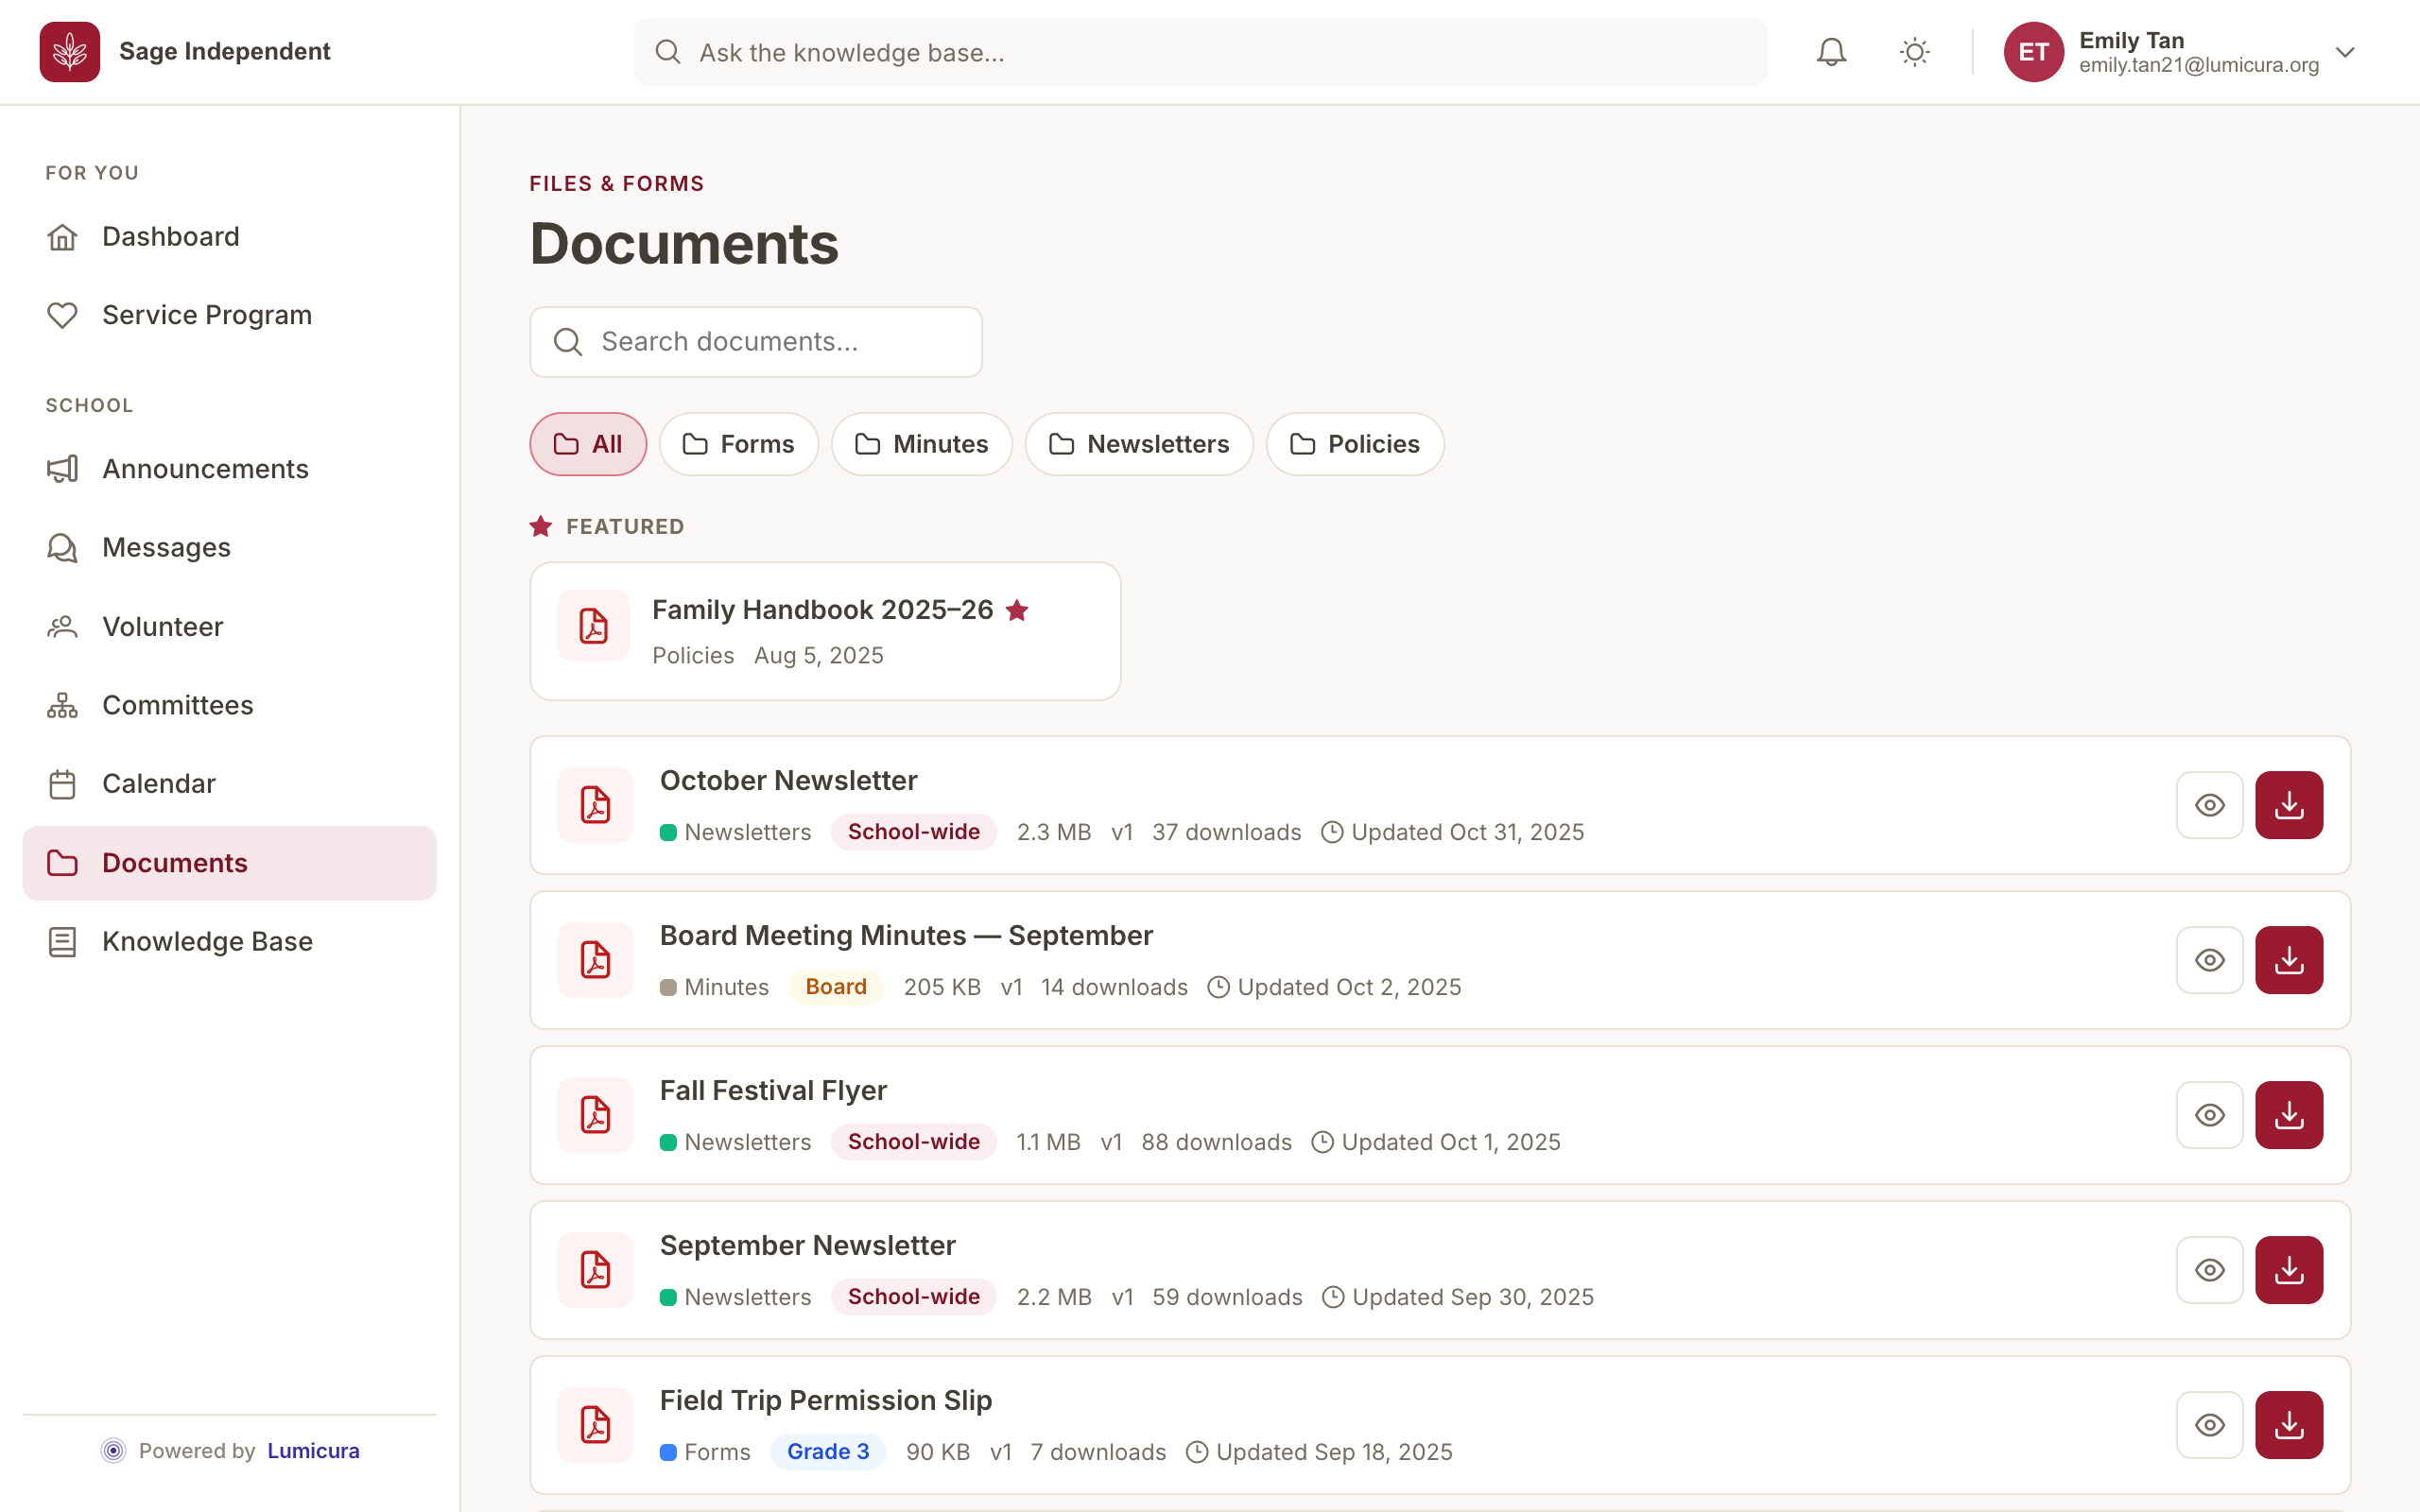The width and height of the screenshot is (2420, 1512).
Task: Open the notifications bell
Action: 1831,52
